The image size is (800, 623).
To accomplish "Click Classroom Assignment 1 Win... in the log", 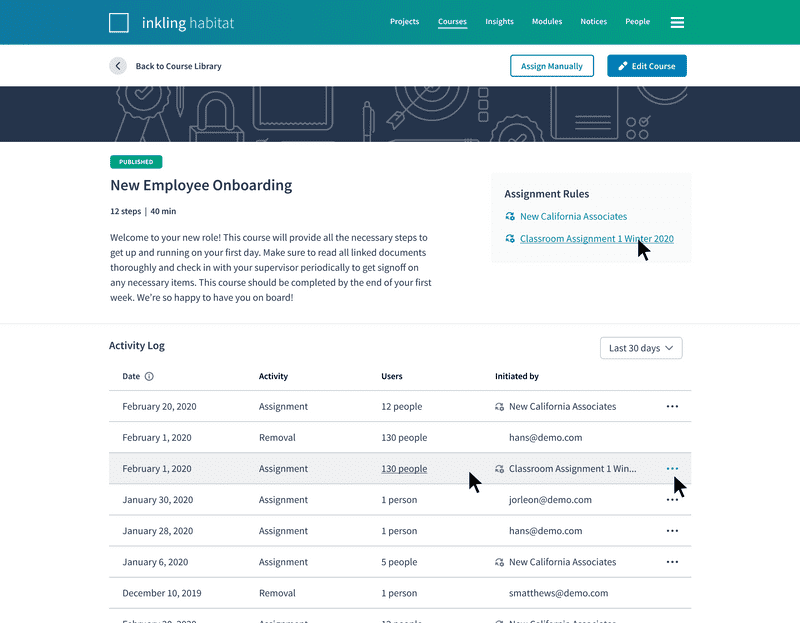I will (572, 469).
